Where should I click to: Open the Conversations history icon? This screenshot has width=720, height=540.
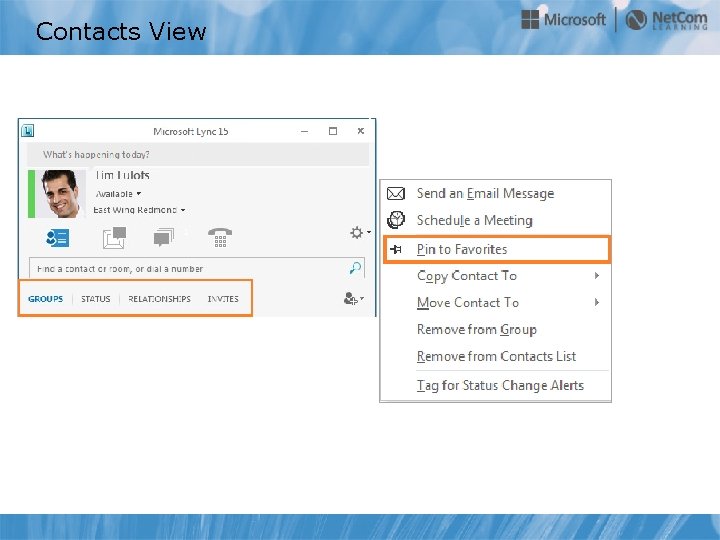(164, 237)
